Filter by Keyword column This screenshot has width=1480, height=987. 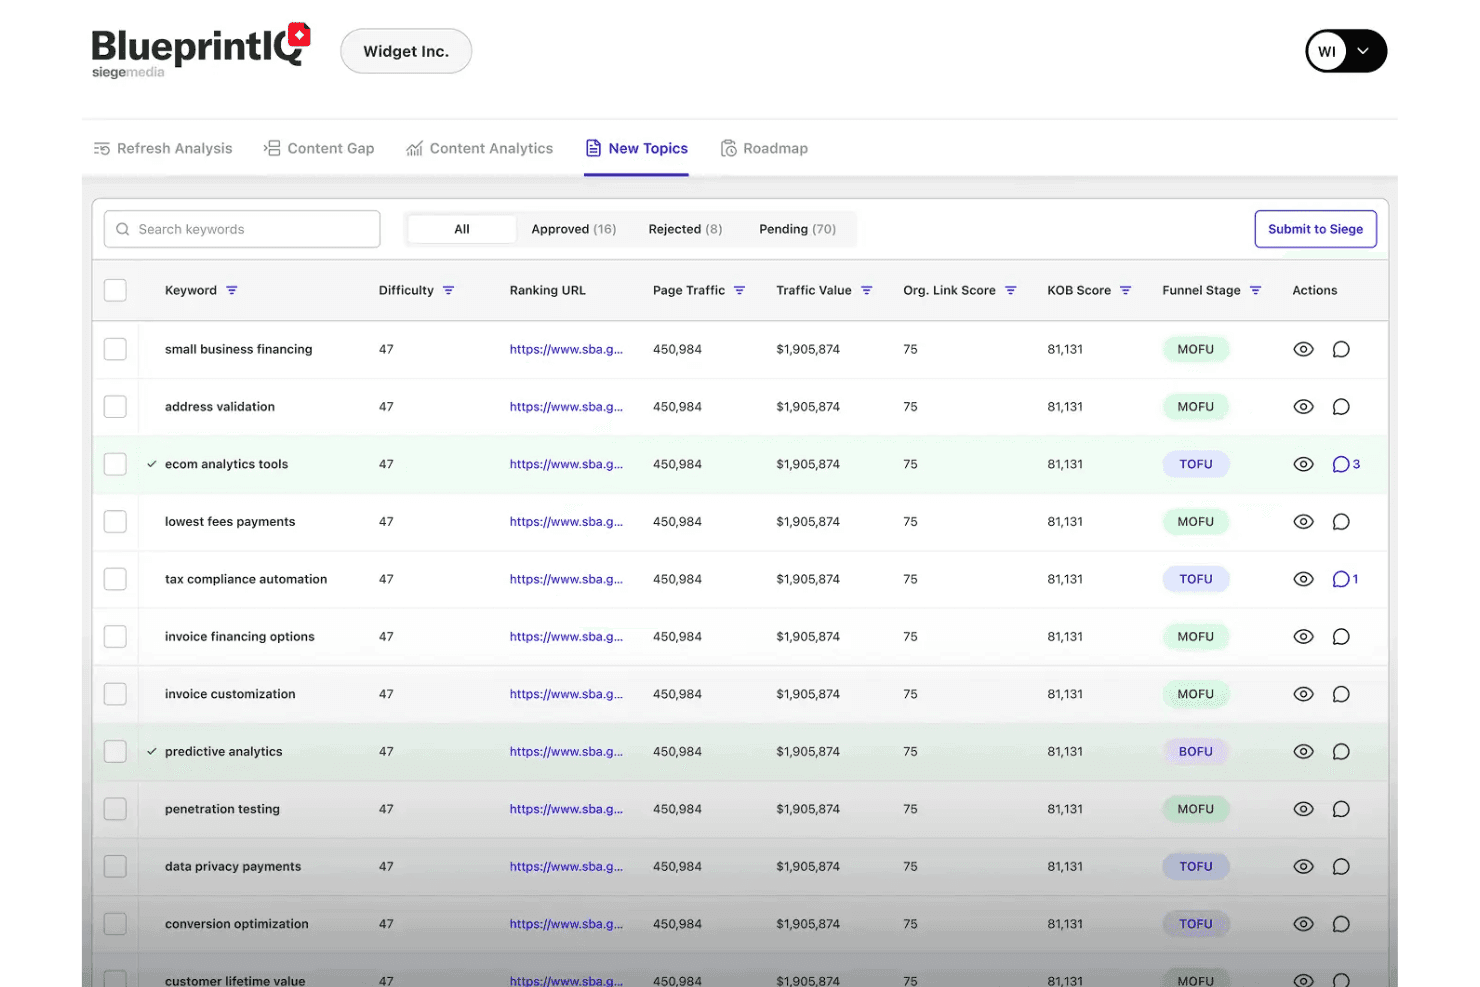(232, 290)
